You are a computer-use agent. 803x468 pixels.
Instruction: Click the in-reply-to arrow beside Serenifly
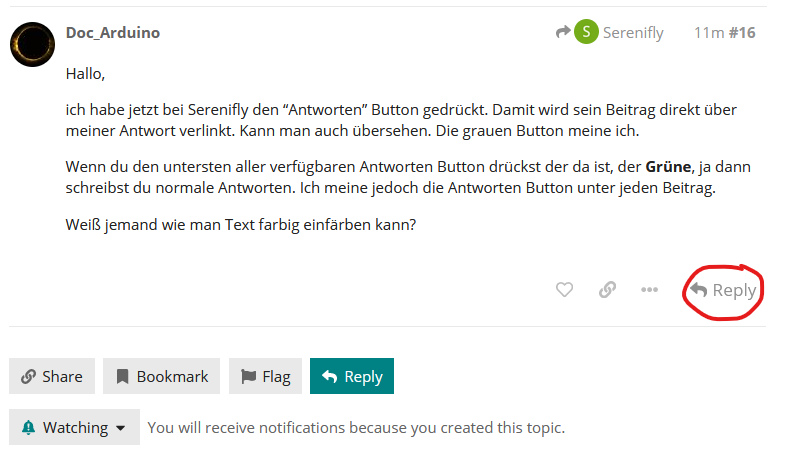pos(563,33)
